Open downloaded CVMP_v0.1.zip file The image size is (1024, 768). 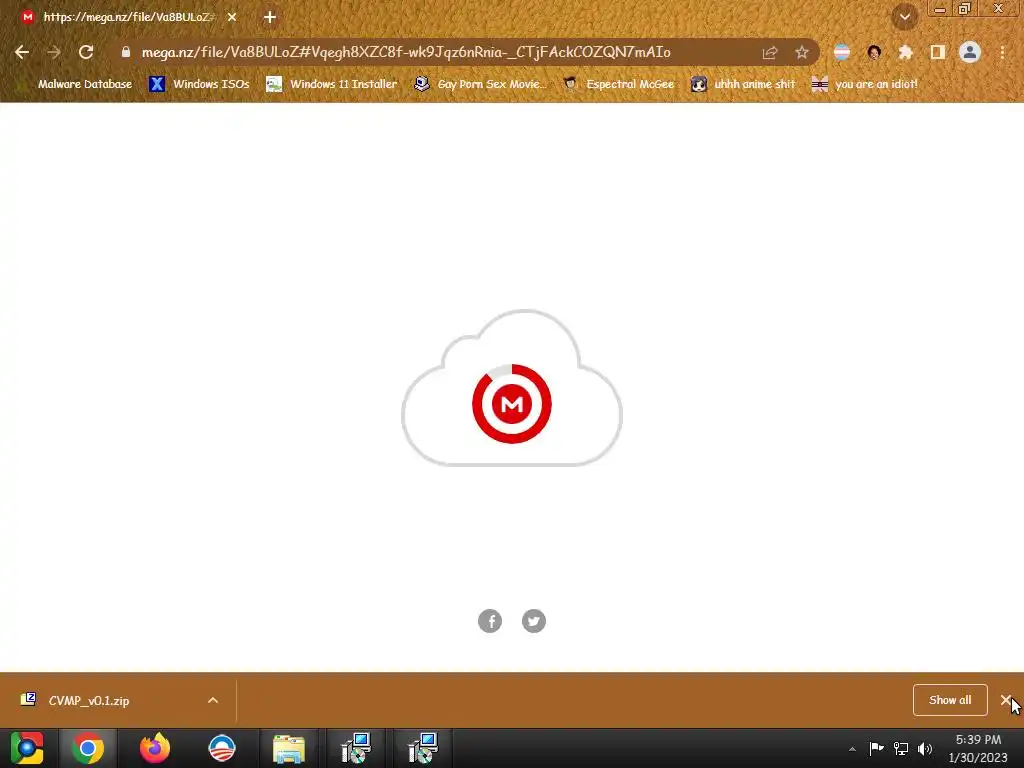pos(89,701)
